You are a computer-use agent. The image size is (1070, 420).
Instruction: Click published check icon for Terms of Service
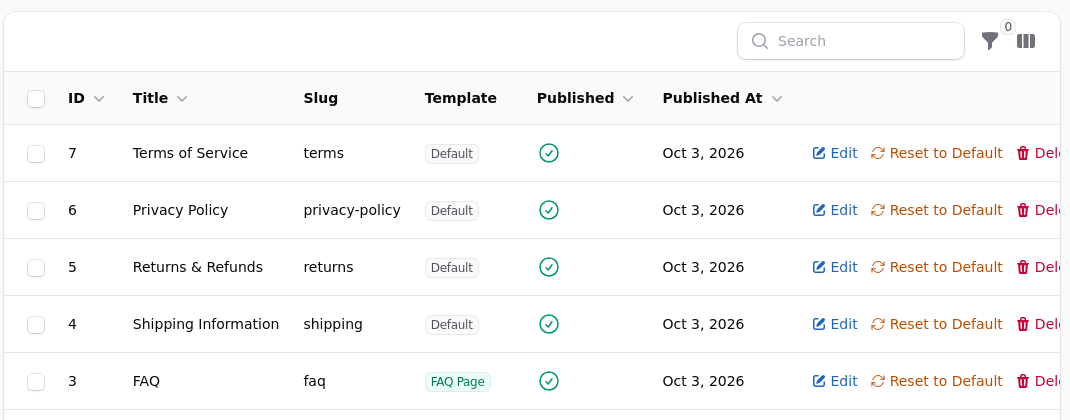pos(549,153)
